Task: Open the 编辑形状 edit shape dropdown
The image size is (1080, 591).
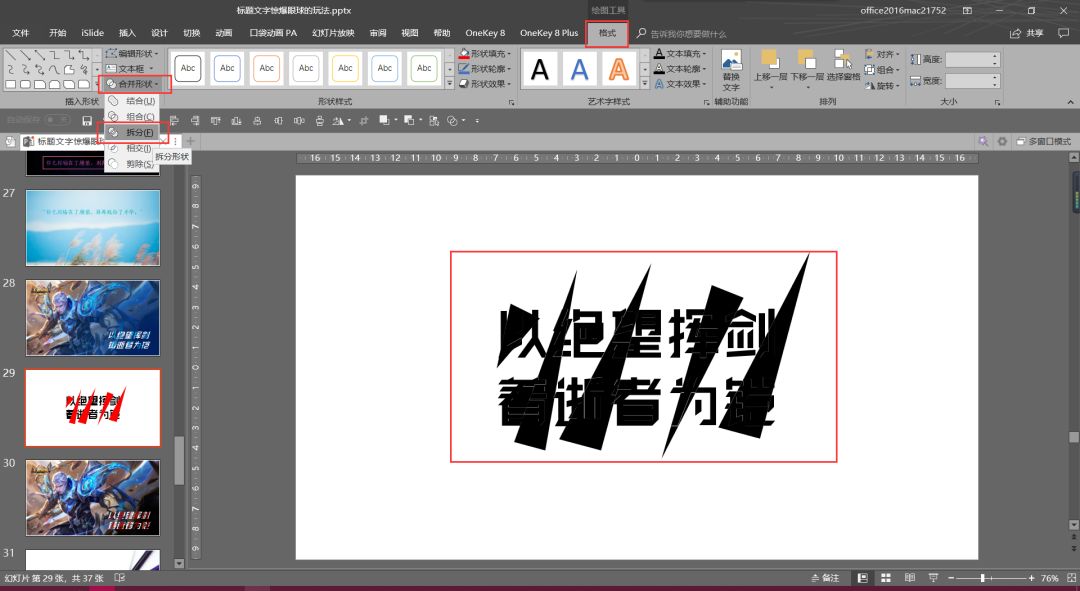Action: point(132,53)
